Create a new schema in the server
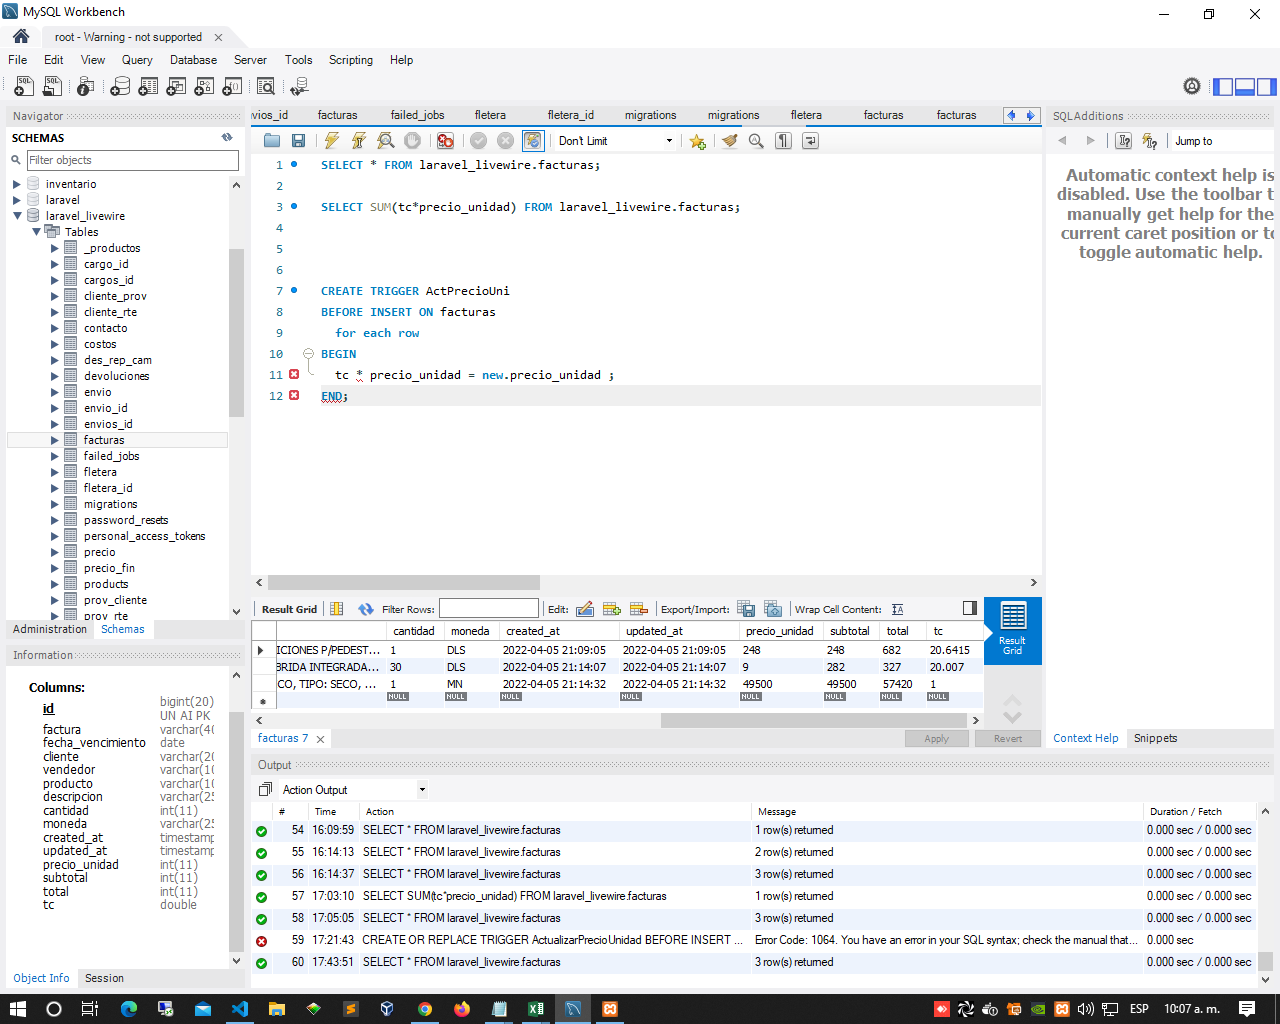 pyautogui.click(x=120, y=87)
